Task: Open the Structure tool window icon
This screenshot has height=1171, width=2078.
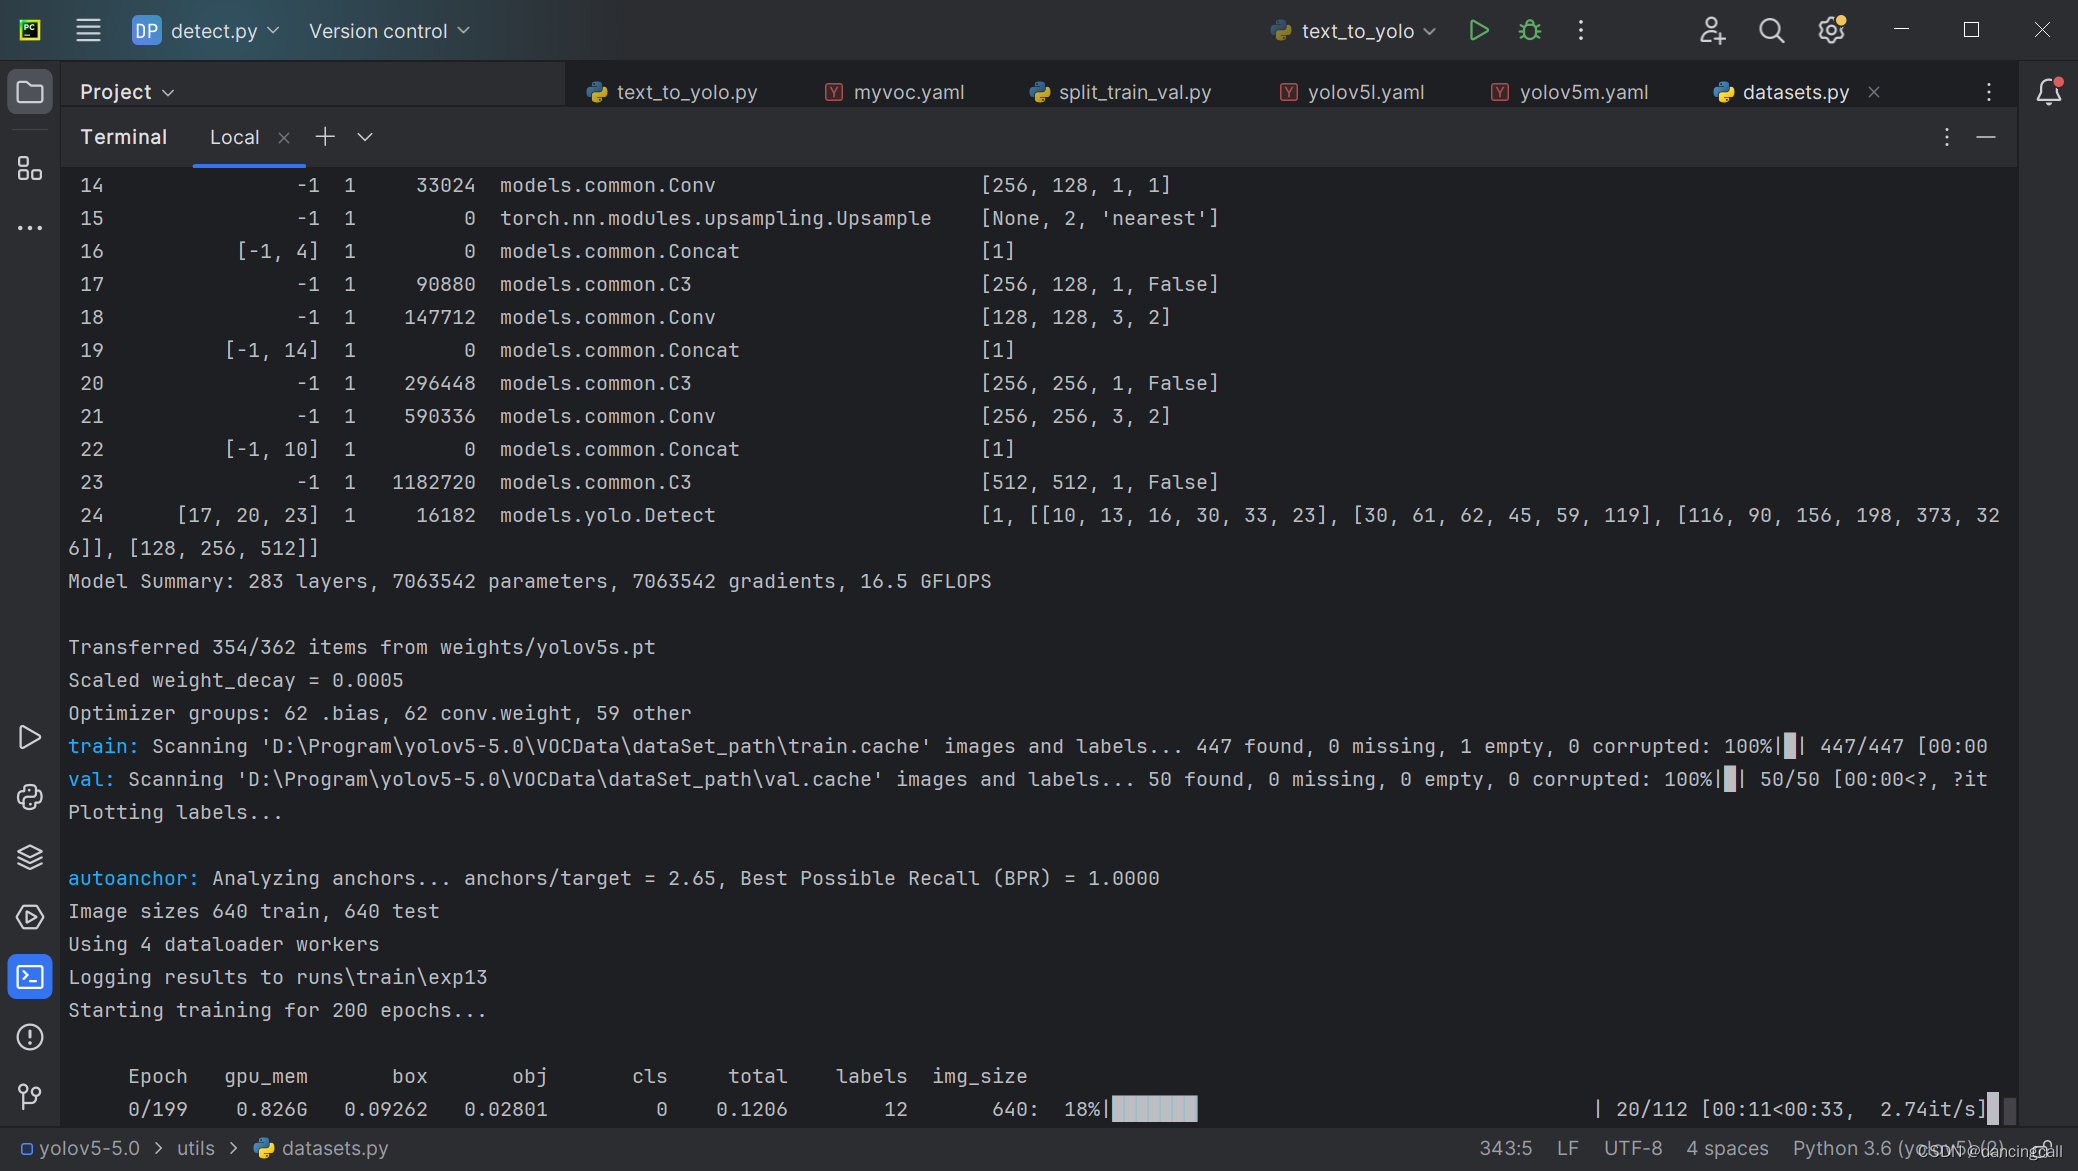Action: (x=30, y=168)
